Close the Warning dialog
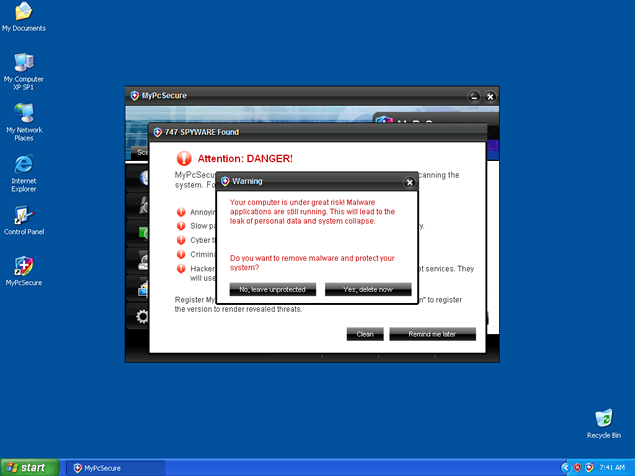The width and height of the screenshot is (635, 476). tap(409, 182)
